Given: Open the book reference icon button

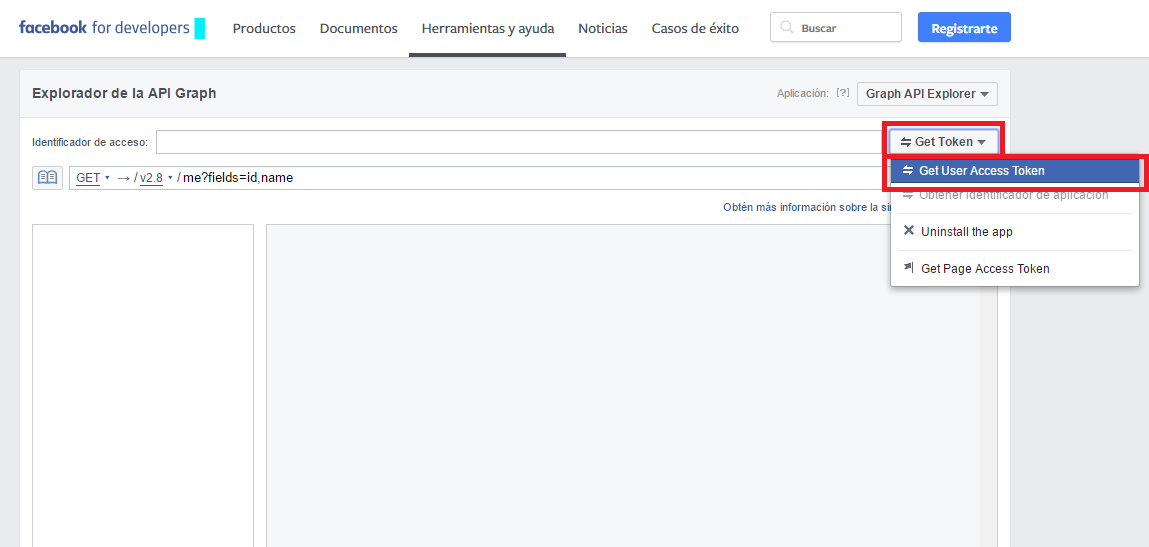Looking at the screenshot, I should (x=48, y=177).
